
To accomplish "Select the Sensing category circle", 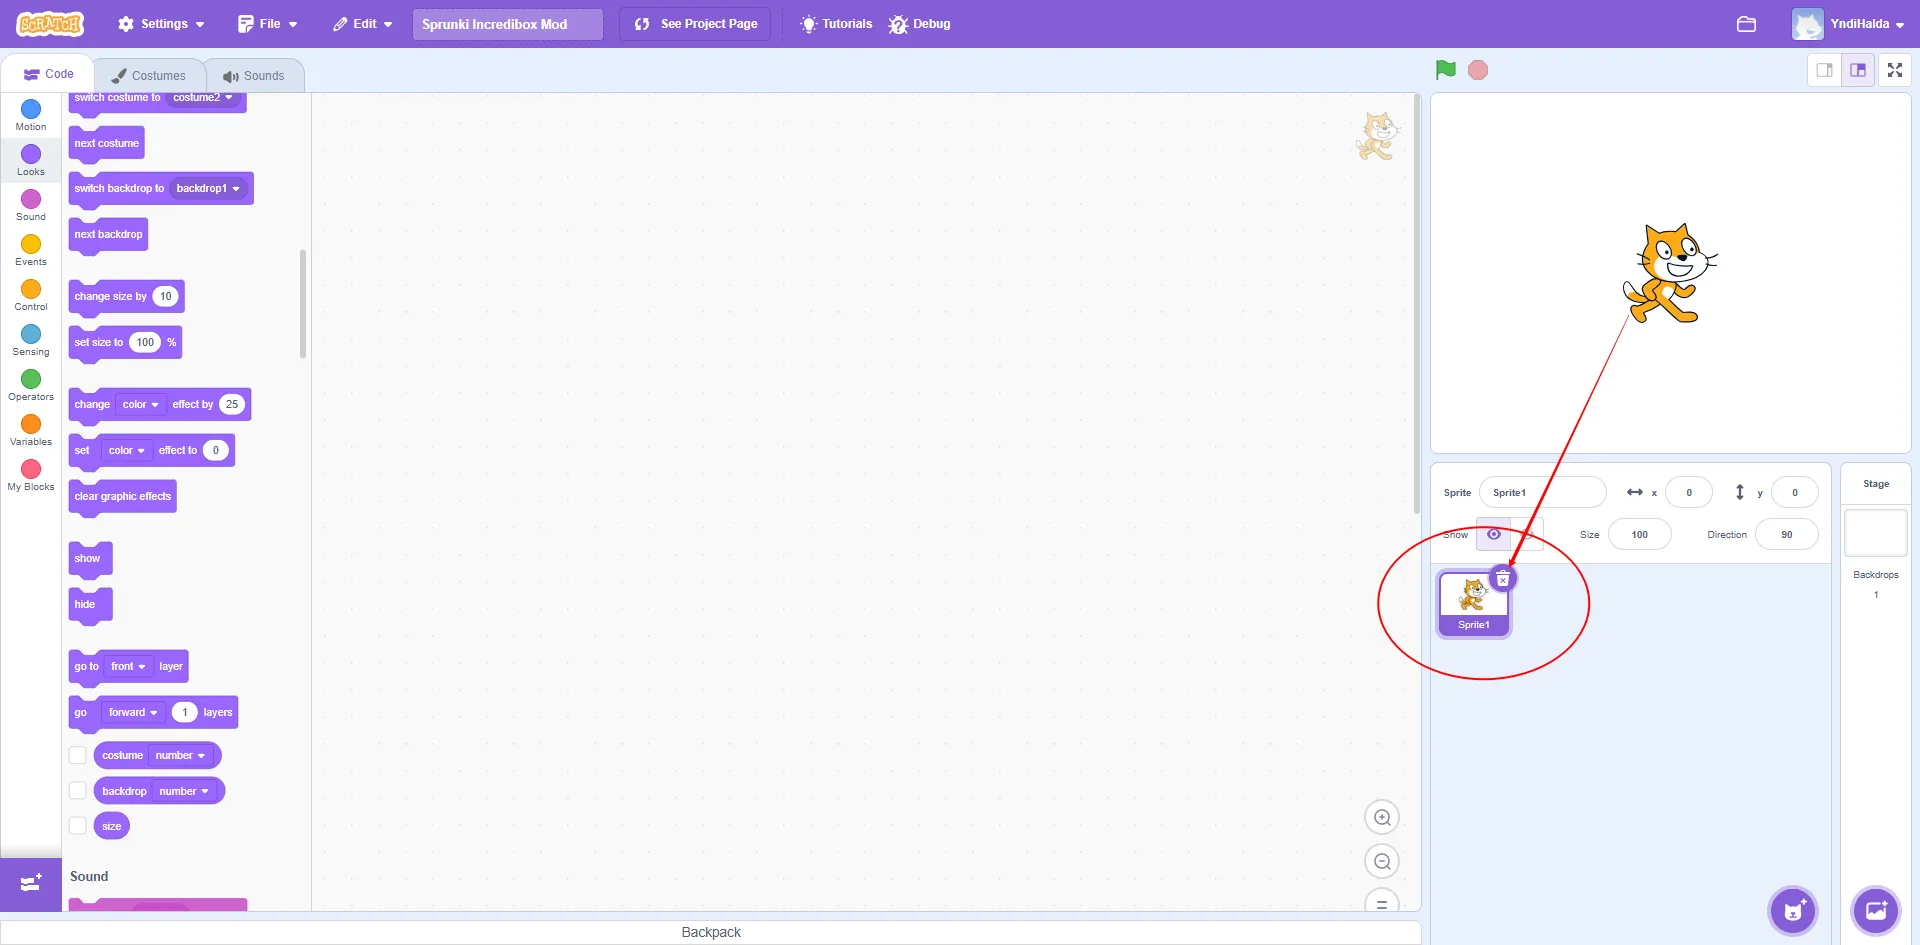I will [x=31, y=334].
